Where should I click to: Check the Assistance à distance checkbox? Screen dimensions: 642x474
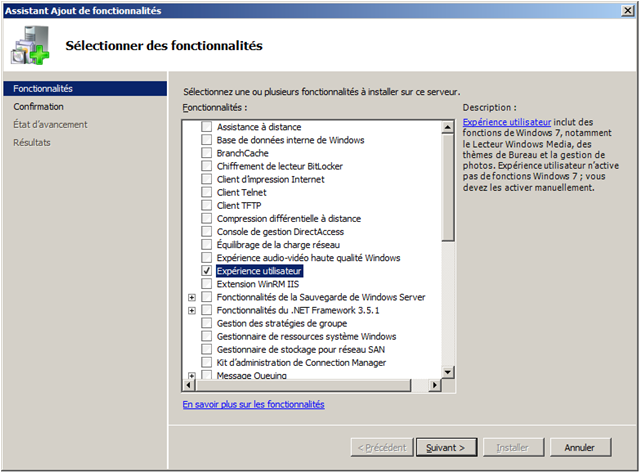[207, 127]
